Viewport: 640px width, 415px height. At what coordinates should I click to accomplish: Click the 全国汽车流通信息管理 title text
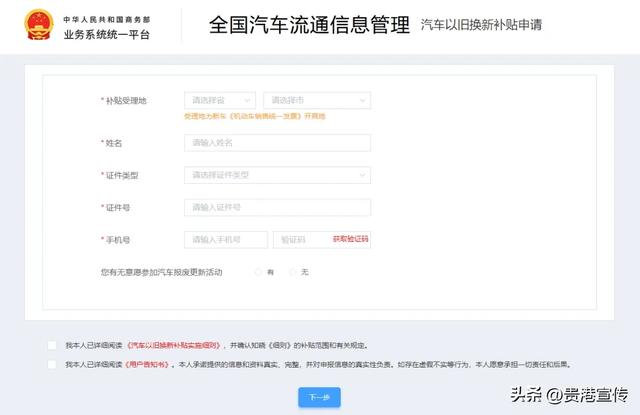coord(309,25)
